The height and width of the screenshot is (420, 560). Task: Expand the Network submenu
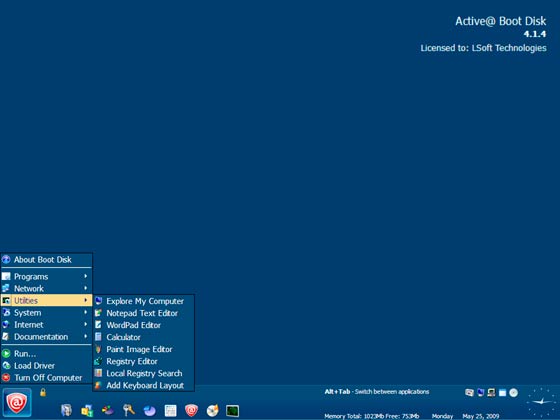(46, 288)
